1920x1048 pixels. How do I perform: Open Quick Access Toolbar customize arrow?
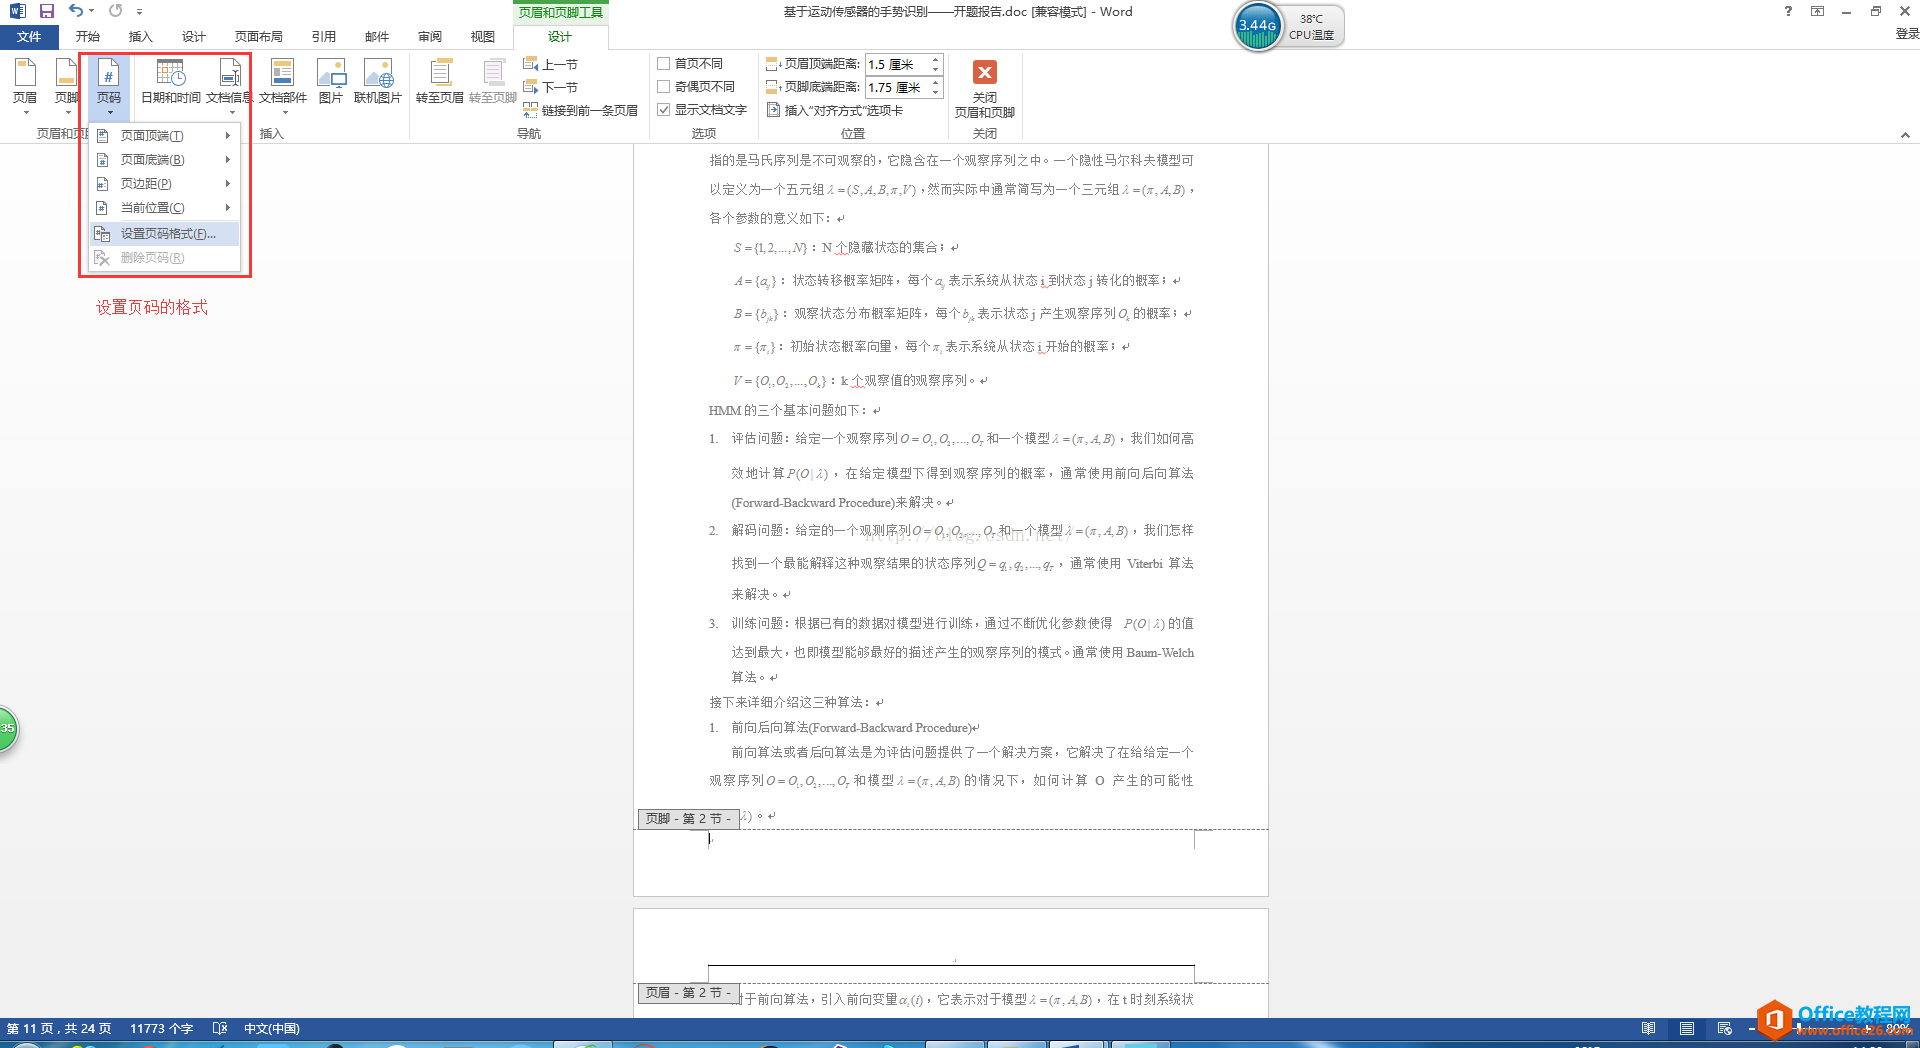[139, 12]
